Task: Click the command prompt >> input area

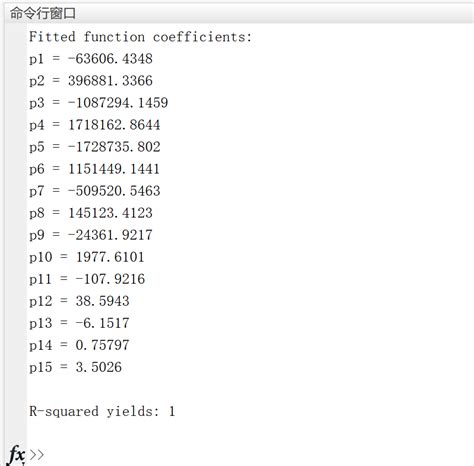Action: coord(250,455)
